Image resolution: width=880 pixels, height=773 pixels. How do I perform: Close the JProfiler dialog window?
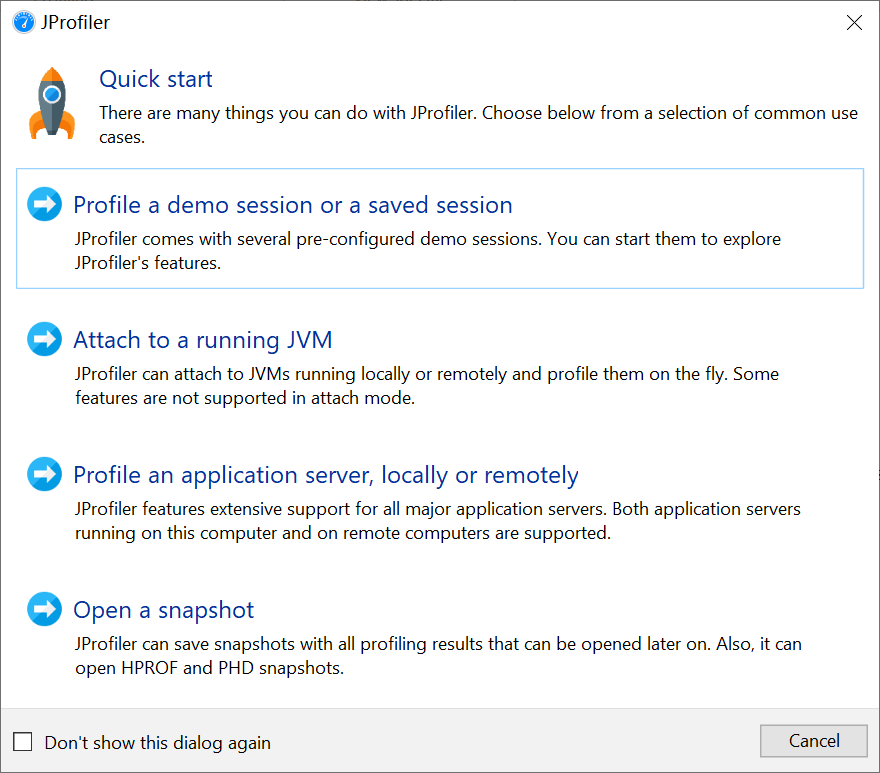point(854,22)
